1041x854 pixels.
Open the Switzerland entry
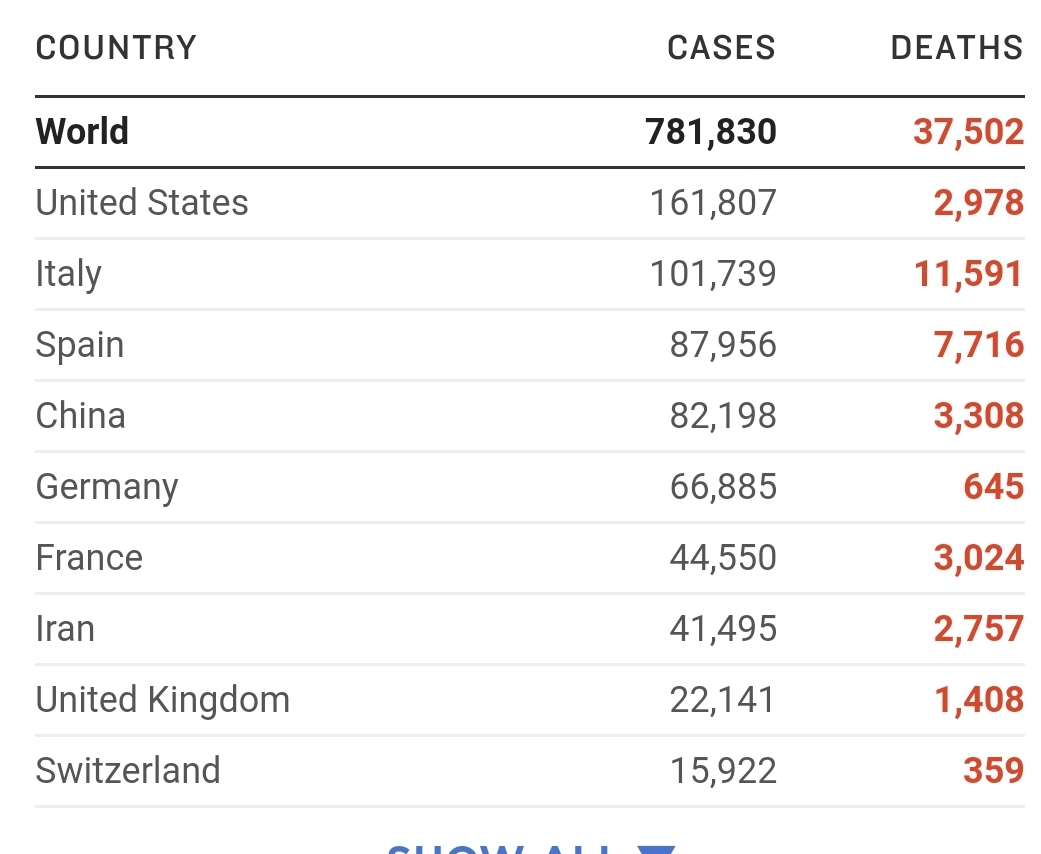click(x=128, y=771)
